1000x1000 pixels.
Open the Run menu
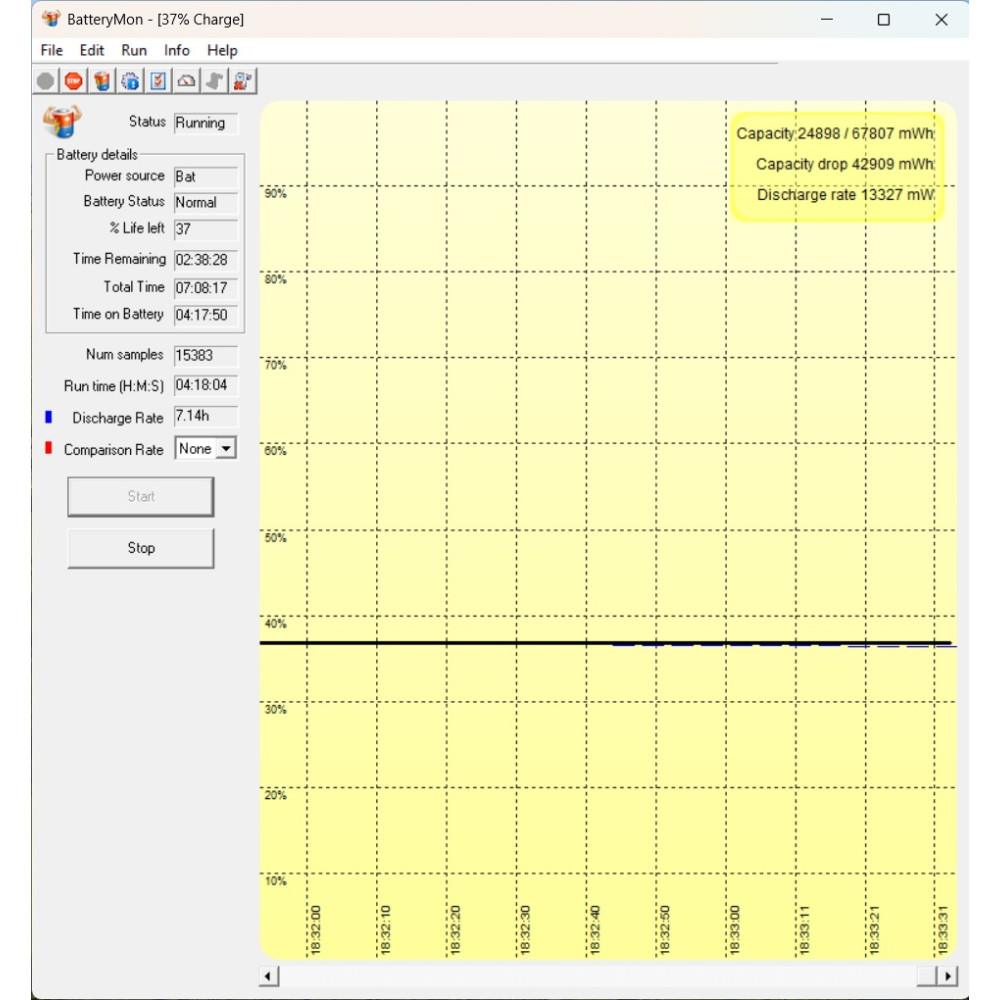134,50
